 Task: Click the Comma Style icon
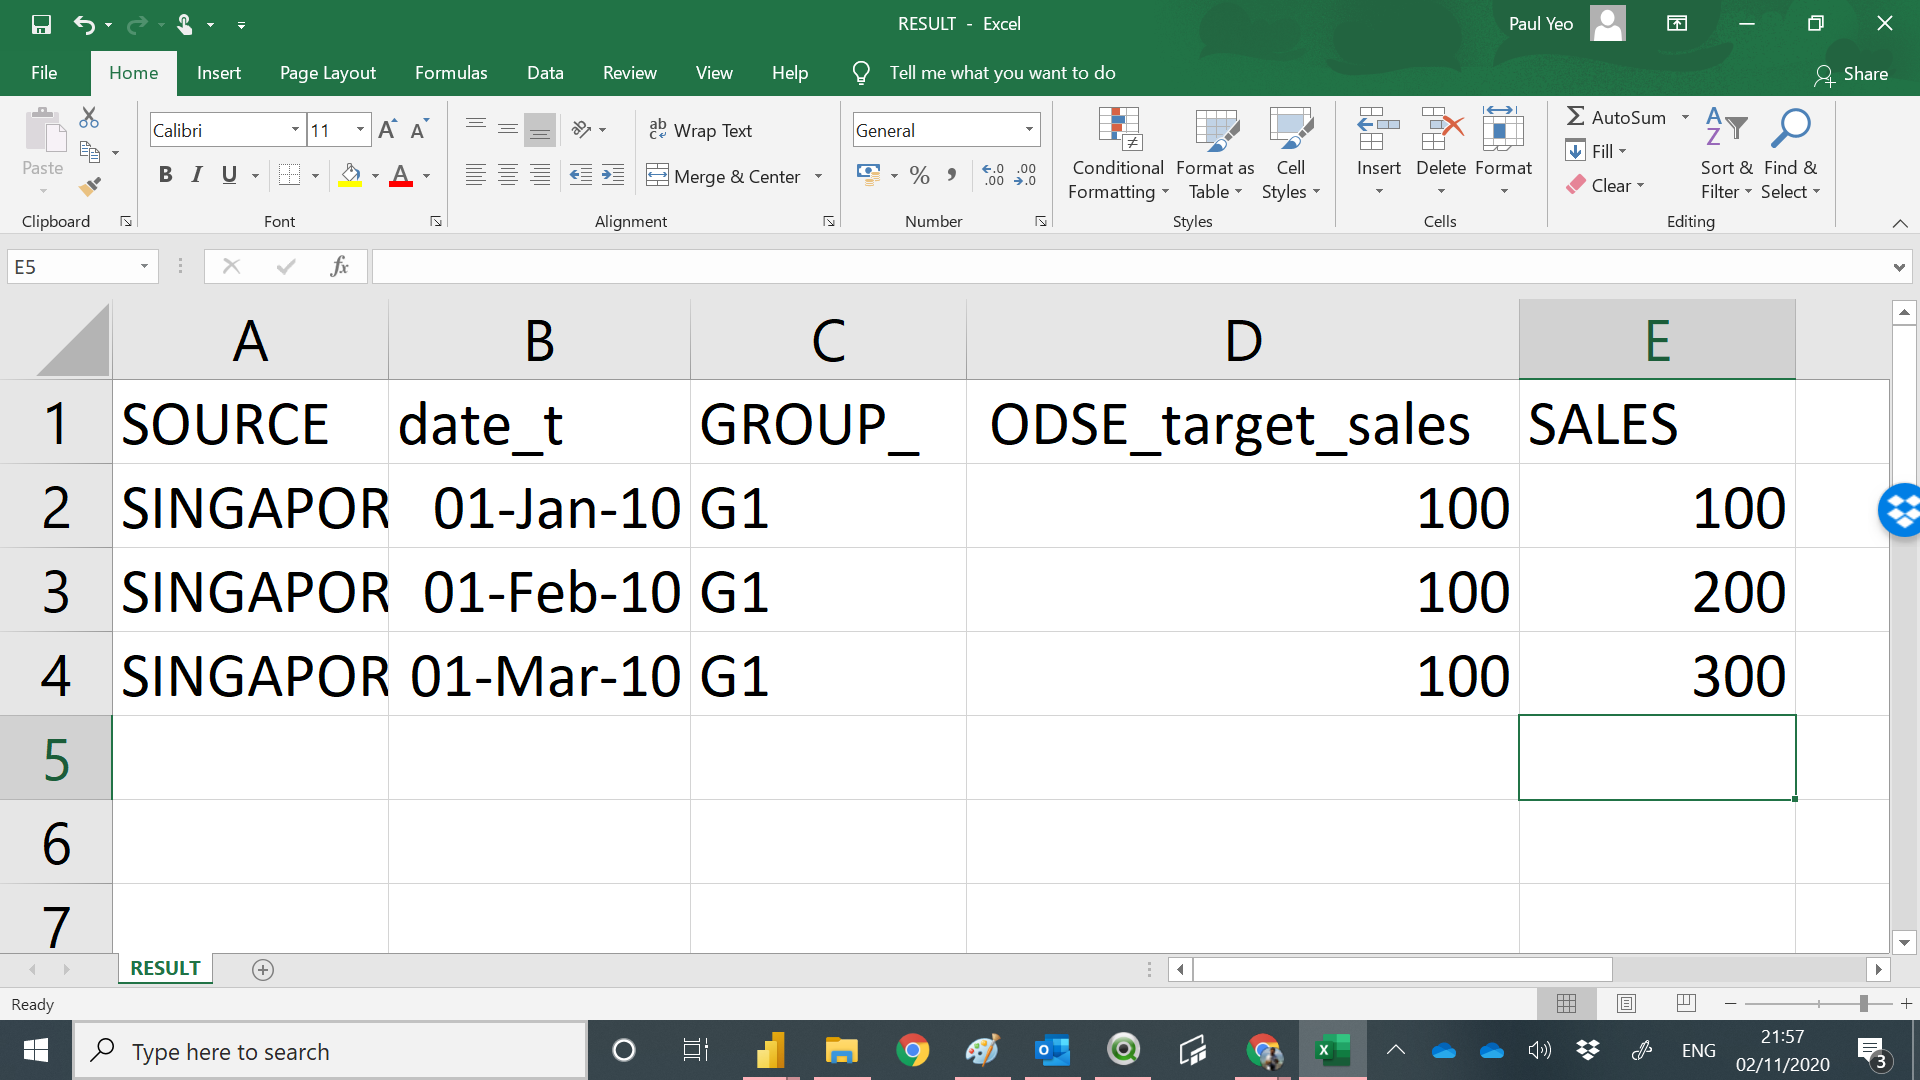point(951,176)
